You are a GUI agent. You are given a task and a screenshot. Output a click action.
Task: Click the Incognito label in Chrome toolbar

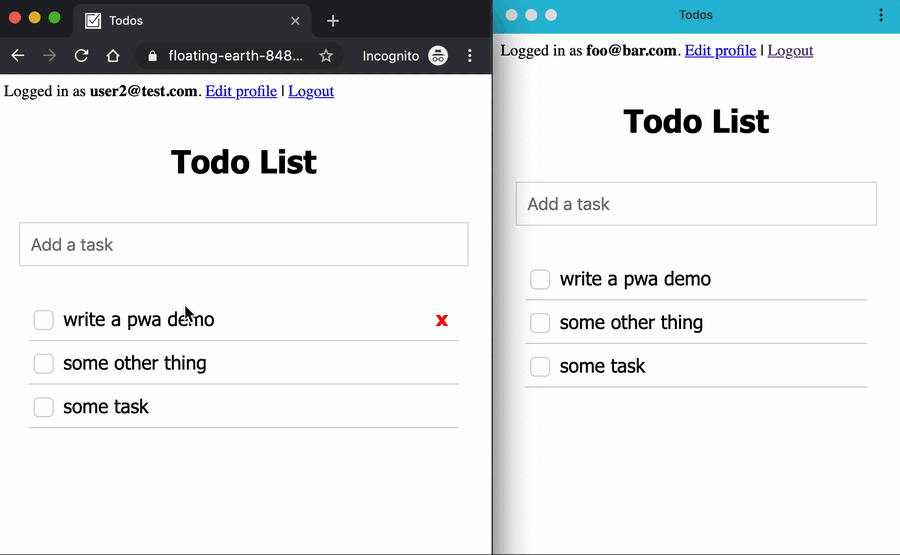click(x=391, y=56)
